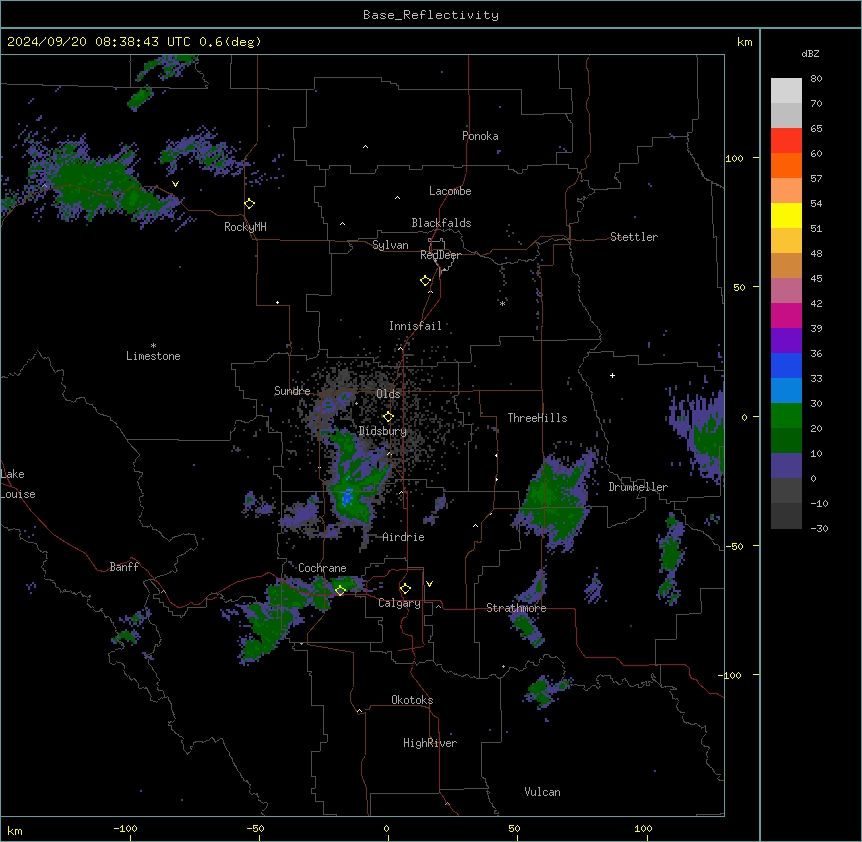Image resolution: width=862 pixels, height=842 pixels.
Task: Click the white plus marker north of Drumheller
Action: [612, 375]
